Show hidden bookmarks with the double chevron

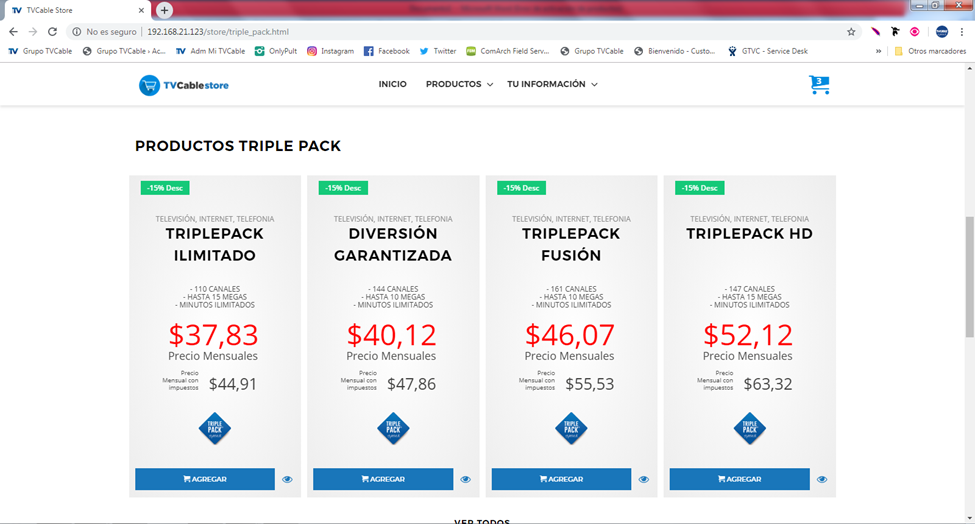click(x=878, y=51)
